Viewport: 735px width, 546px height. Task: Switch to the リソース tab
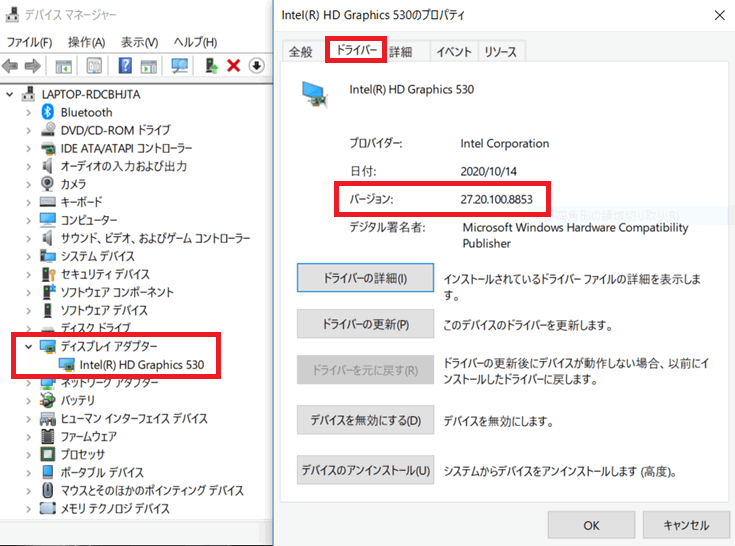point(501,52)
